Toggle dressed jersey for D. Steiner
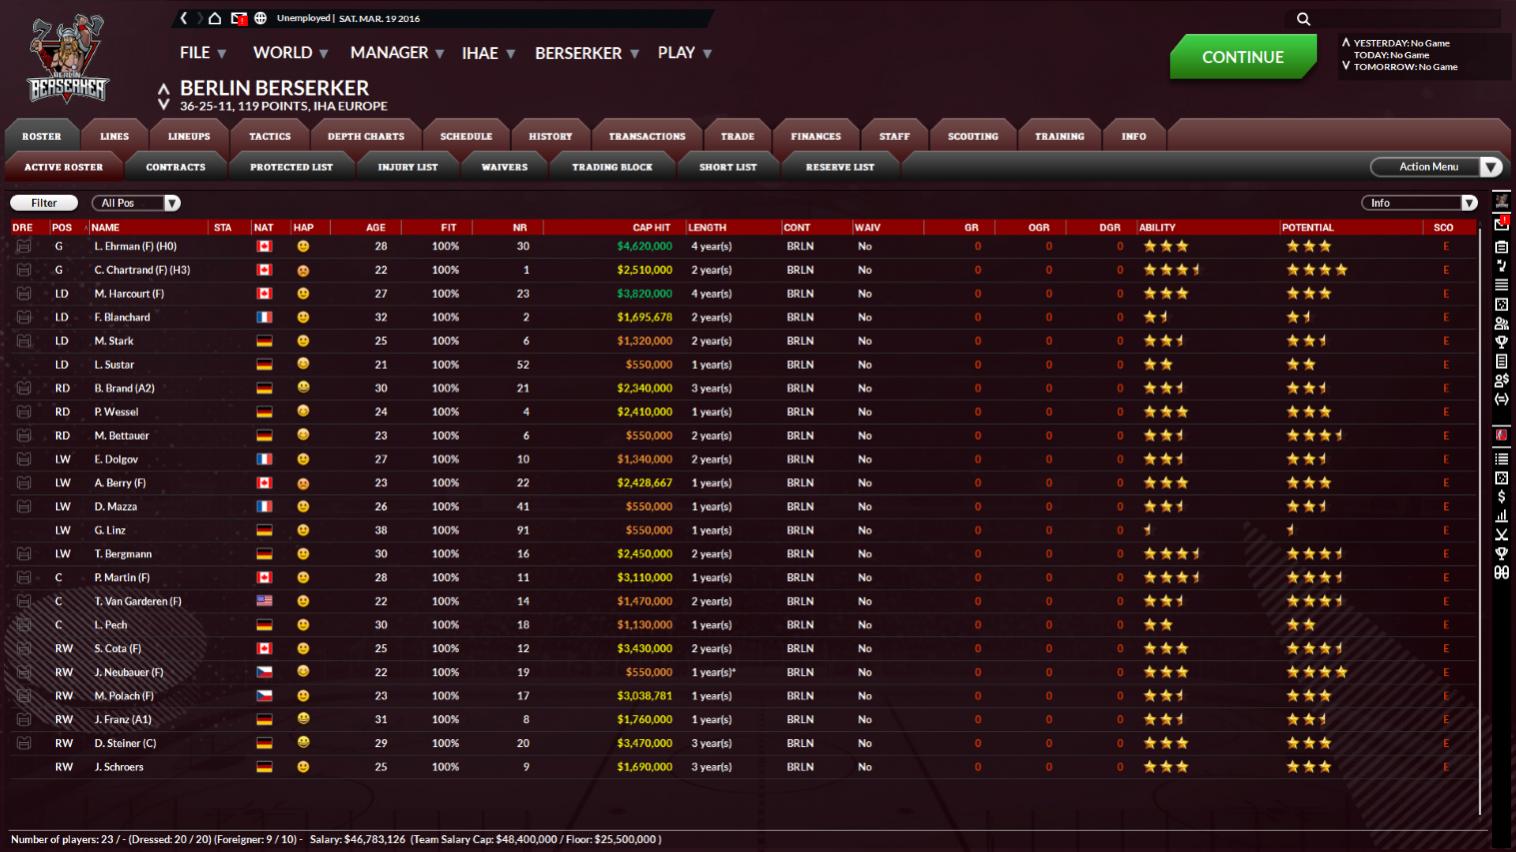 point(24,743)
